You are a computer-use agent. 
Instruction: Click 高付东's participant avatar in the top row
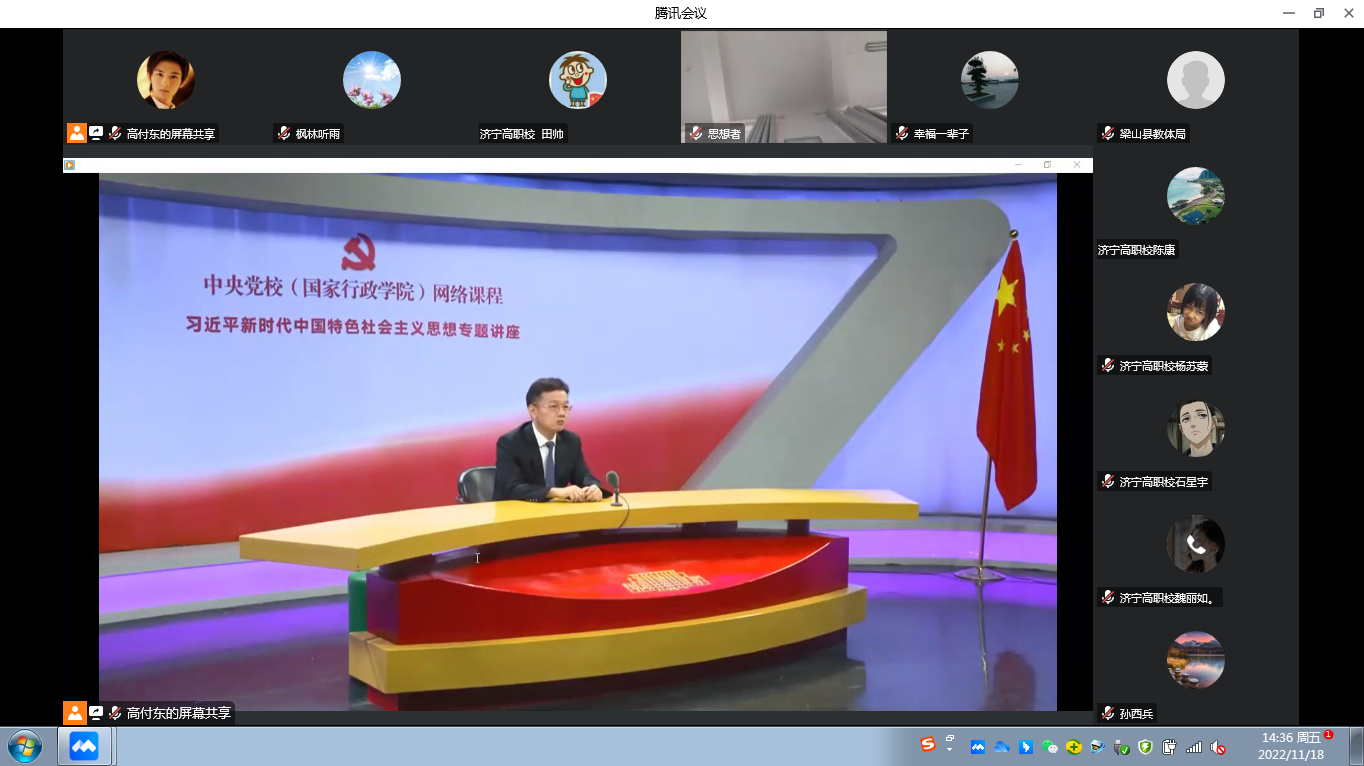166,80
